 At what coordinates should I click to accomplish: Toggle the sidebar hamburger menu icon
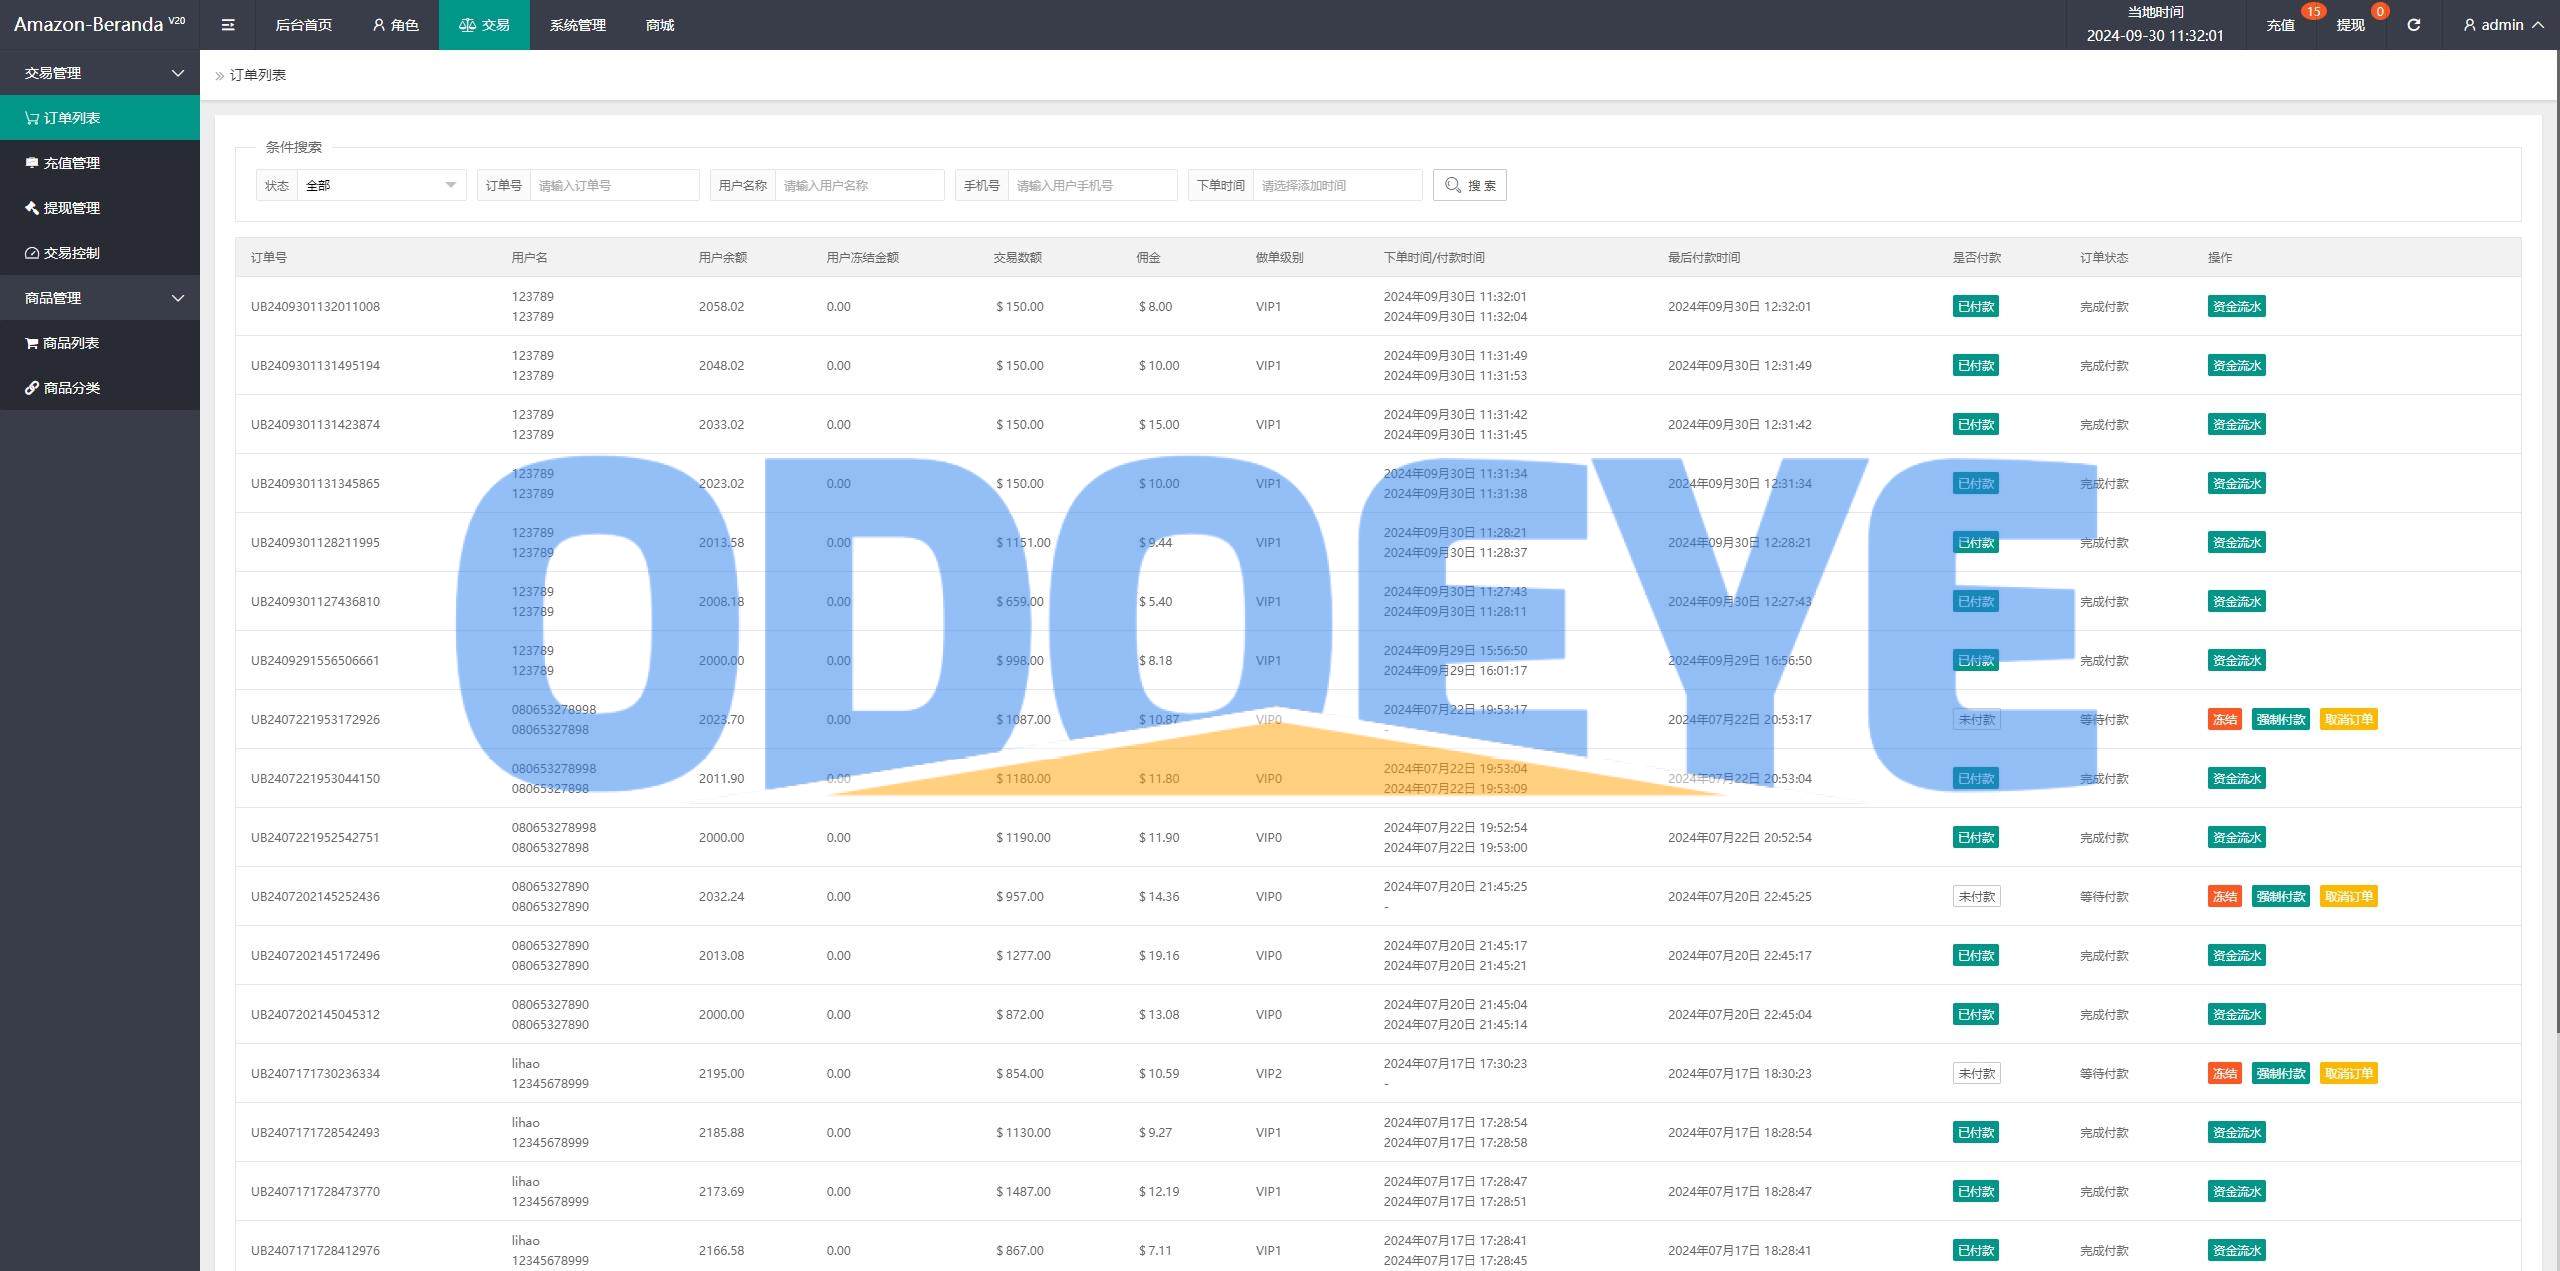point(228,25)
